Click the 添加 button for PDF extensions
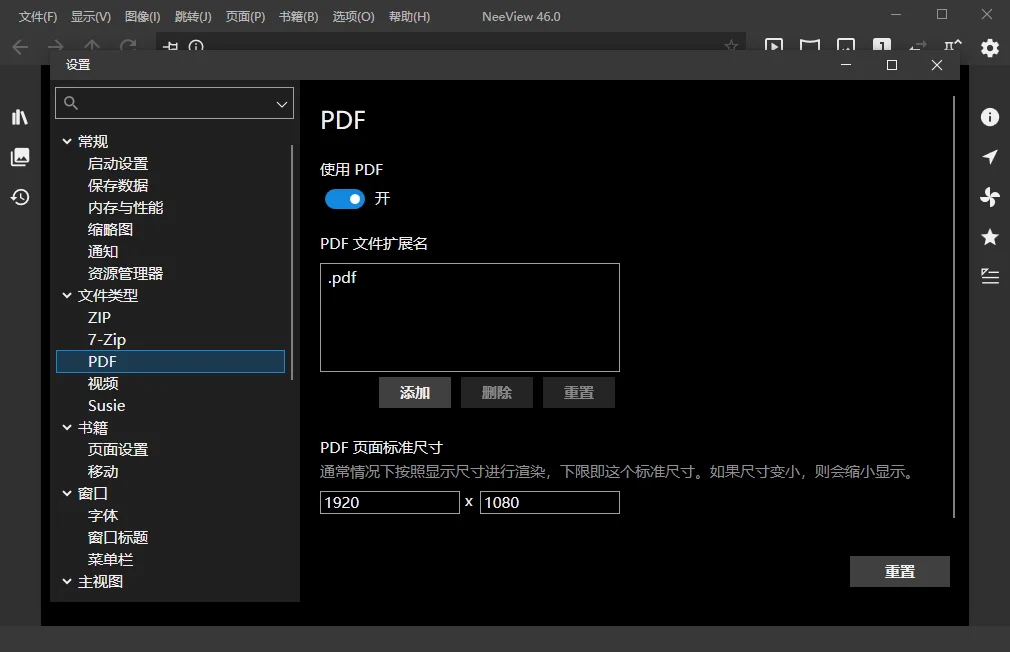 pos(415,392)
